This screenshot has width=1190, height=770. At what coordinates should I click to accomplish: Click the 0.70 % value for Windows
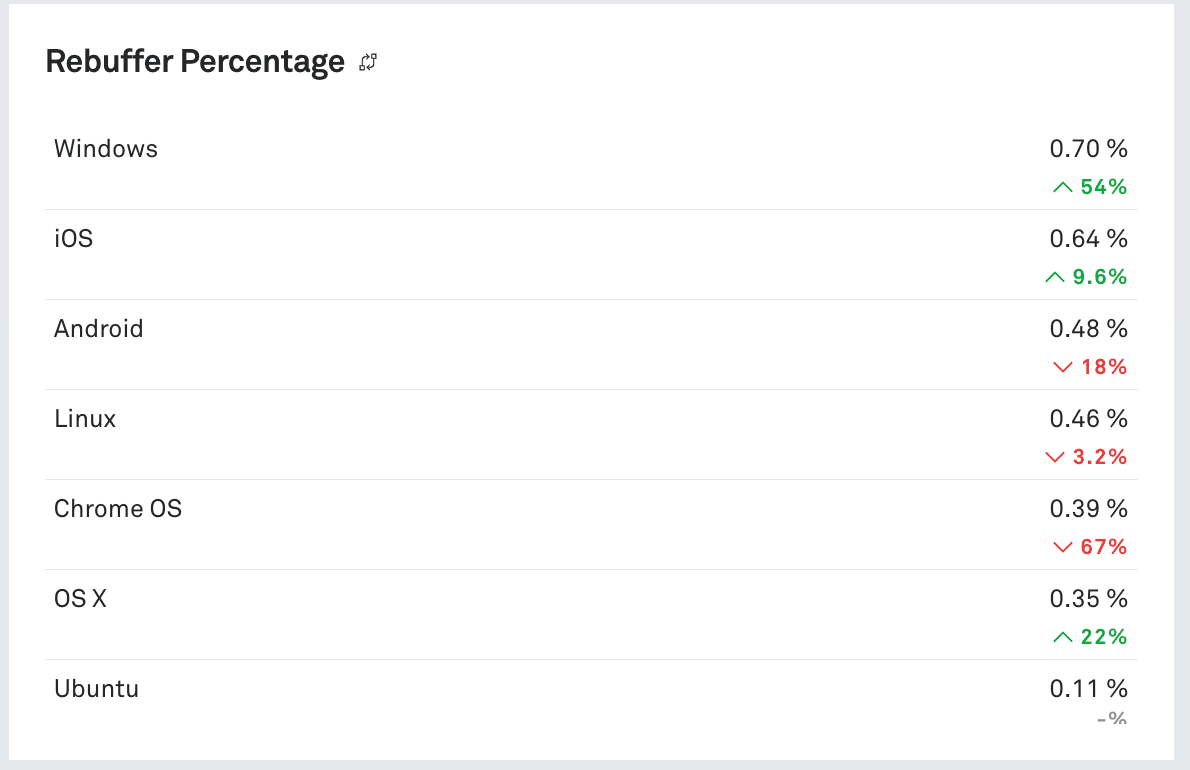[1088, 149]
